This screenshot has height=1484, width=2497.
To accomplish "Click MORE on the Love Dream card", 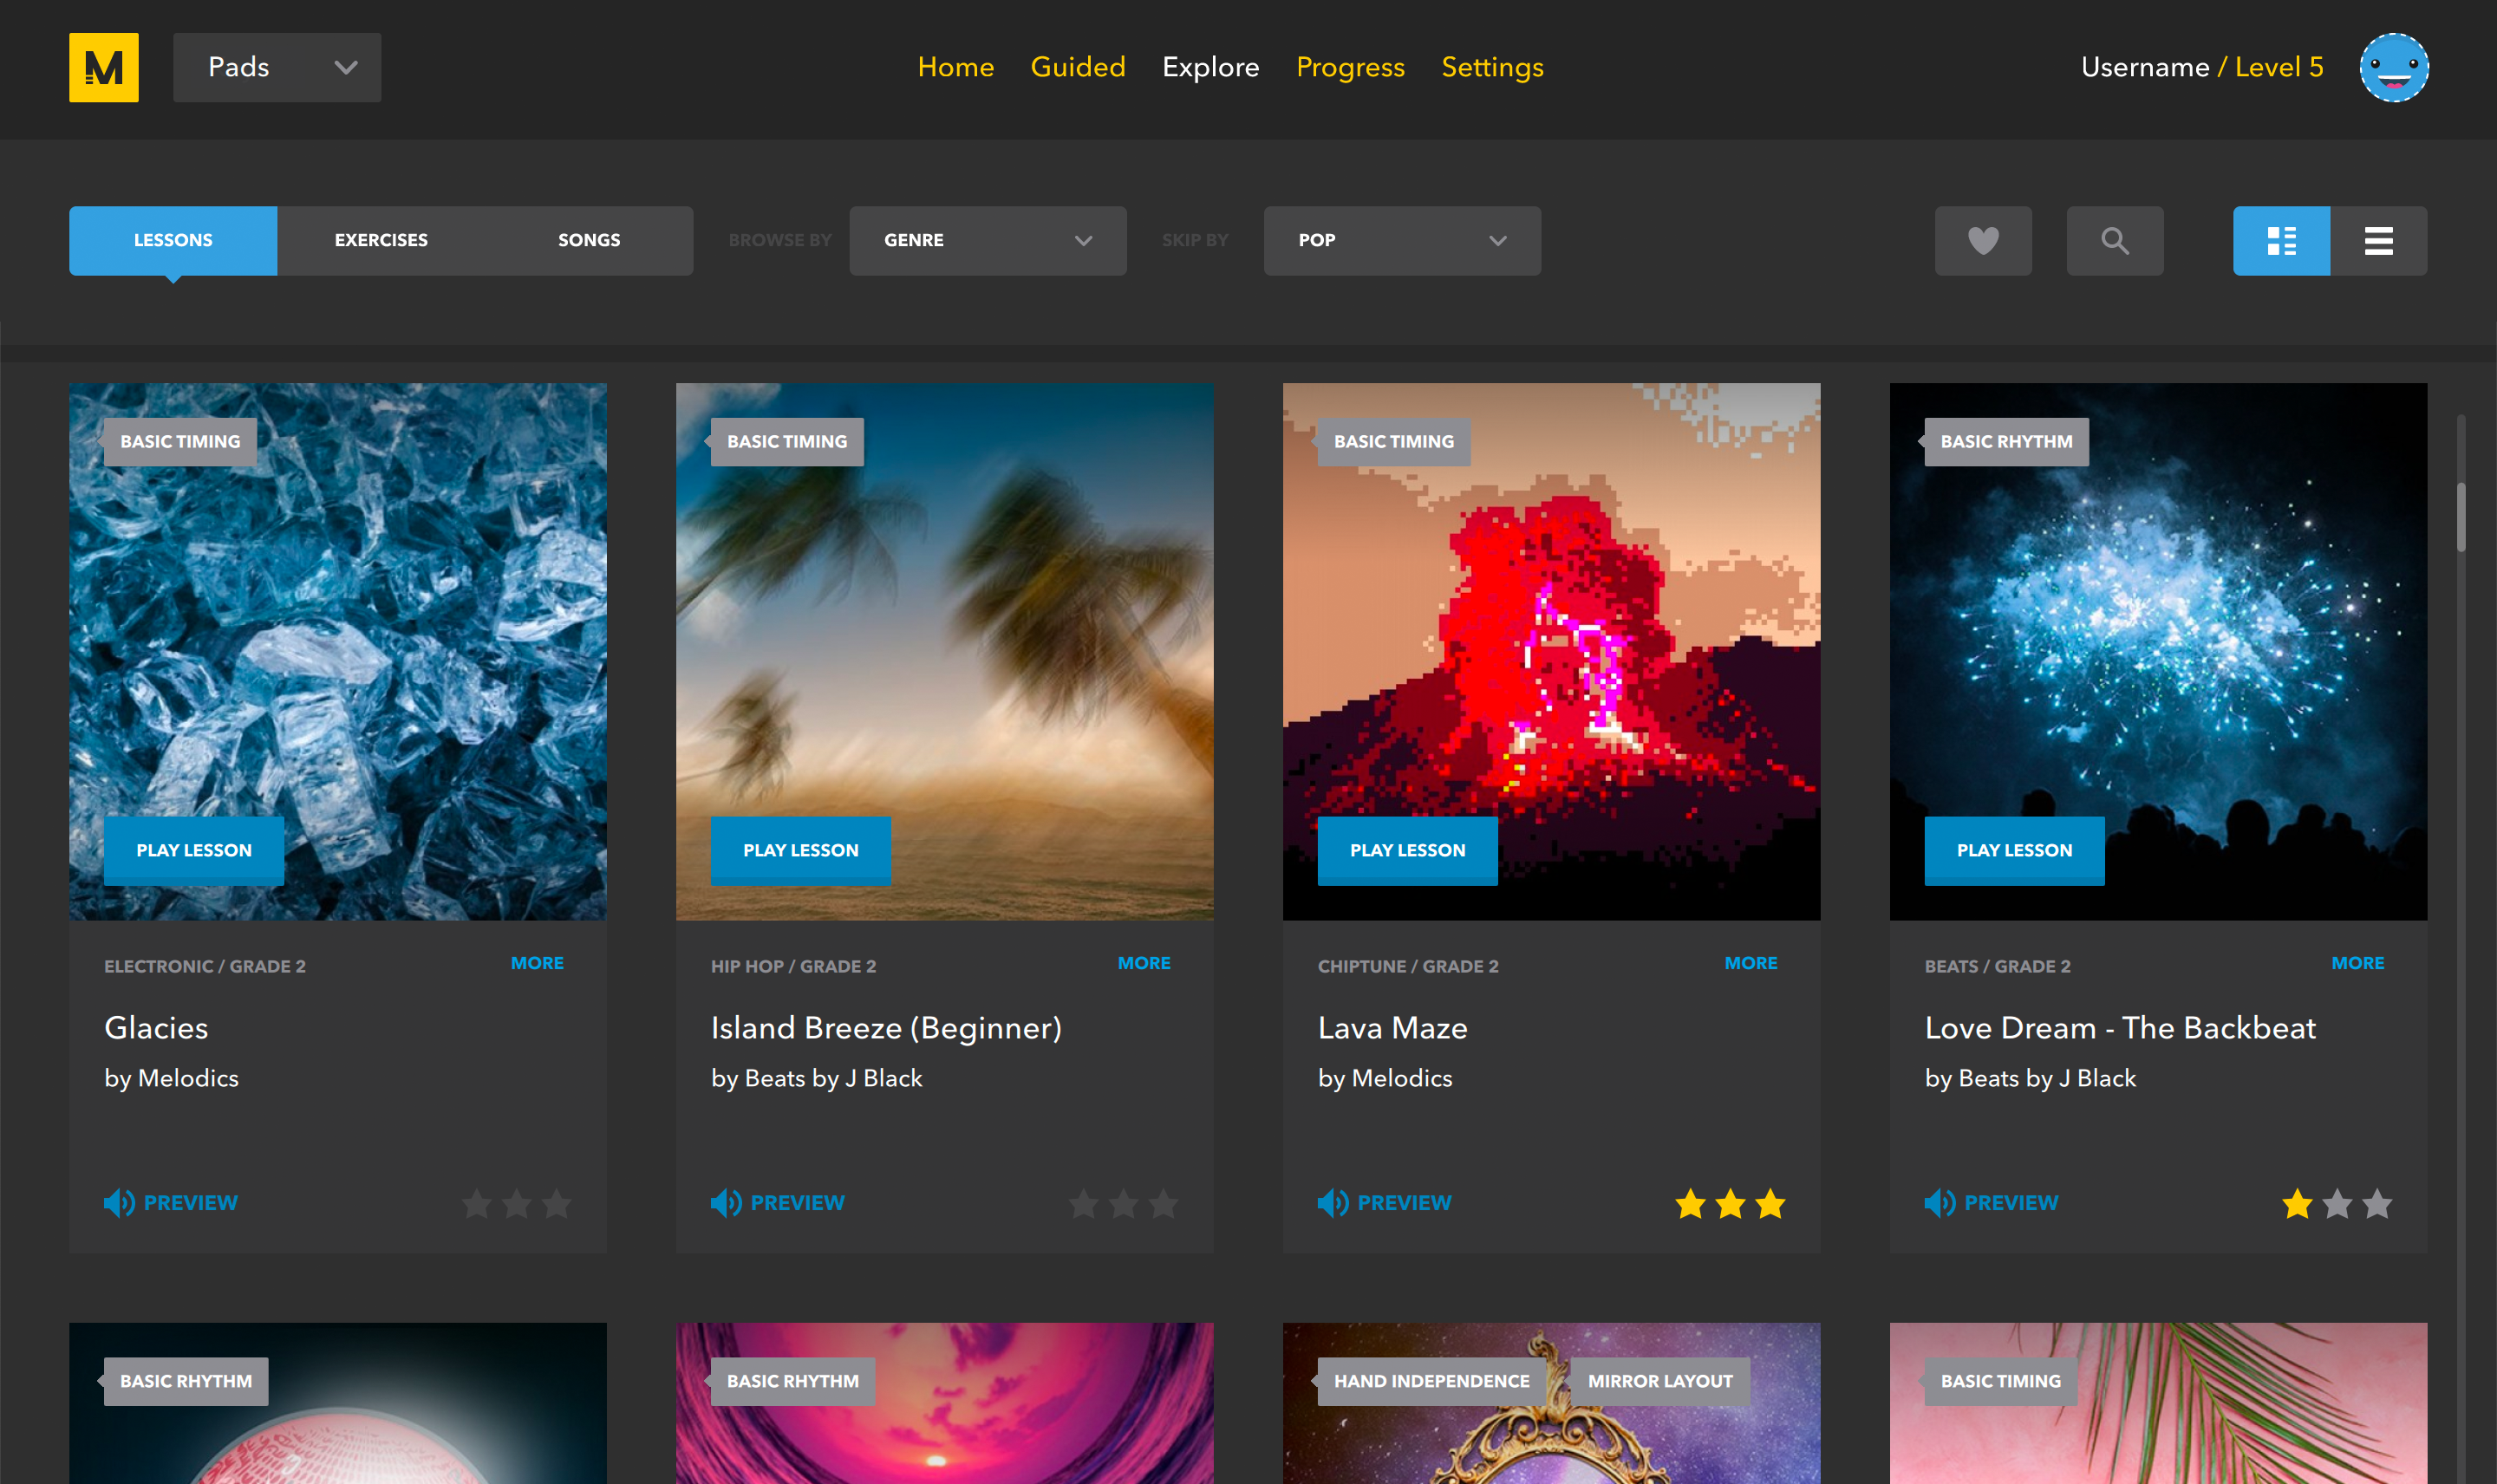I will click(x=2358, y=963).
